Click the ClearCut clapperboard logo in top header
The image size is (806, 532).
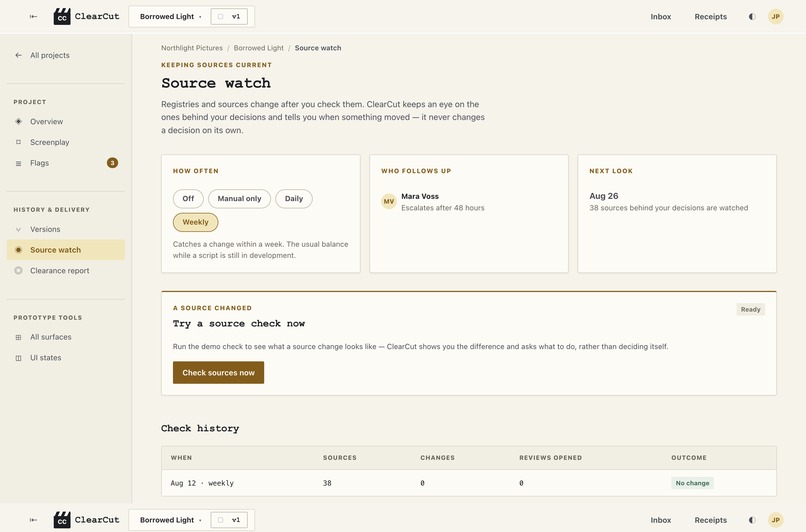tap(62, 16)
